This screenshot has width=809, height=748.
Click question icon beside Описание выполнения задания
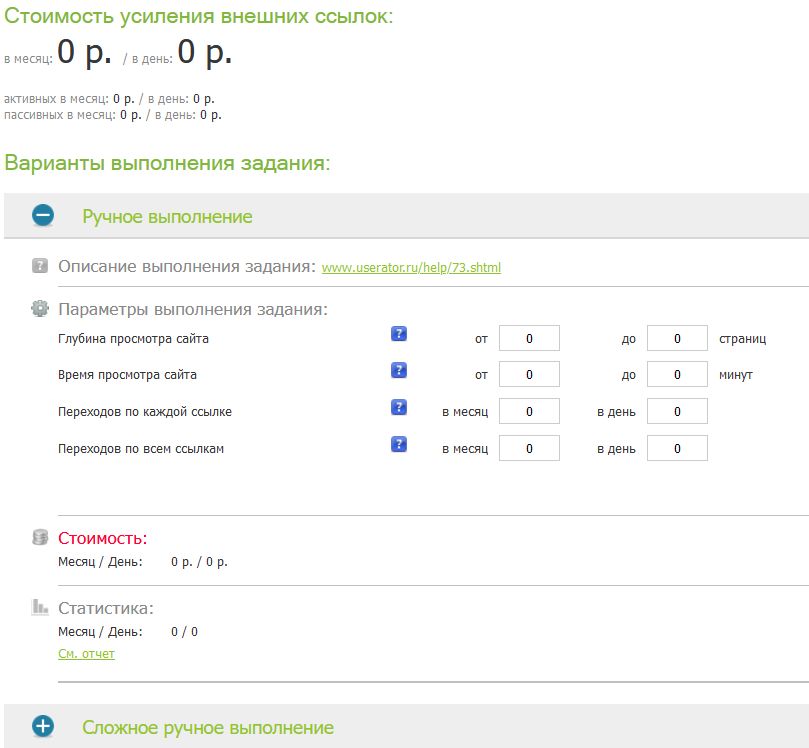pos(40,267)
